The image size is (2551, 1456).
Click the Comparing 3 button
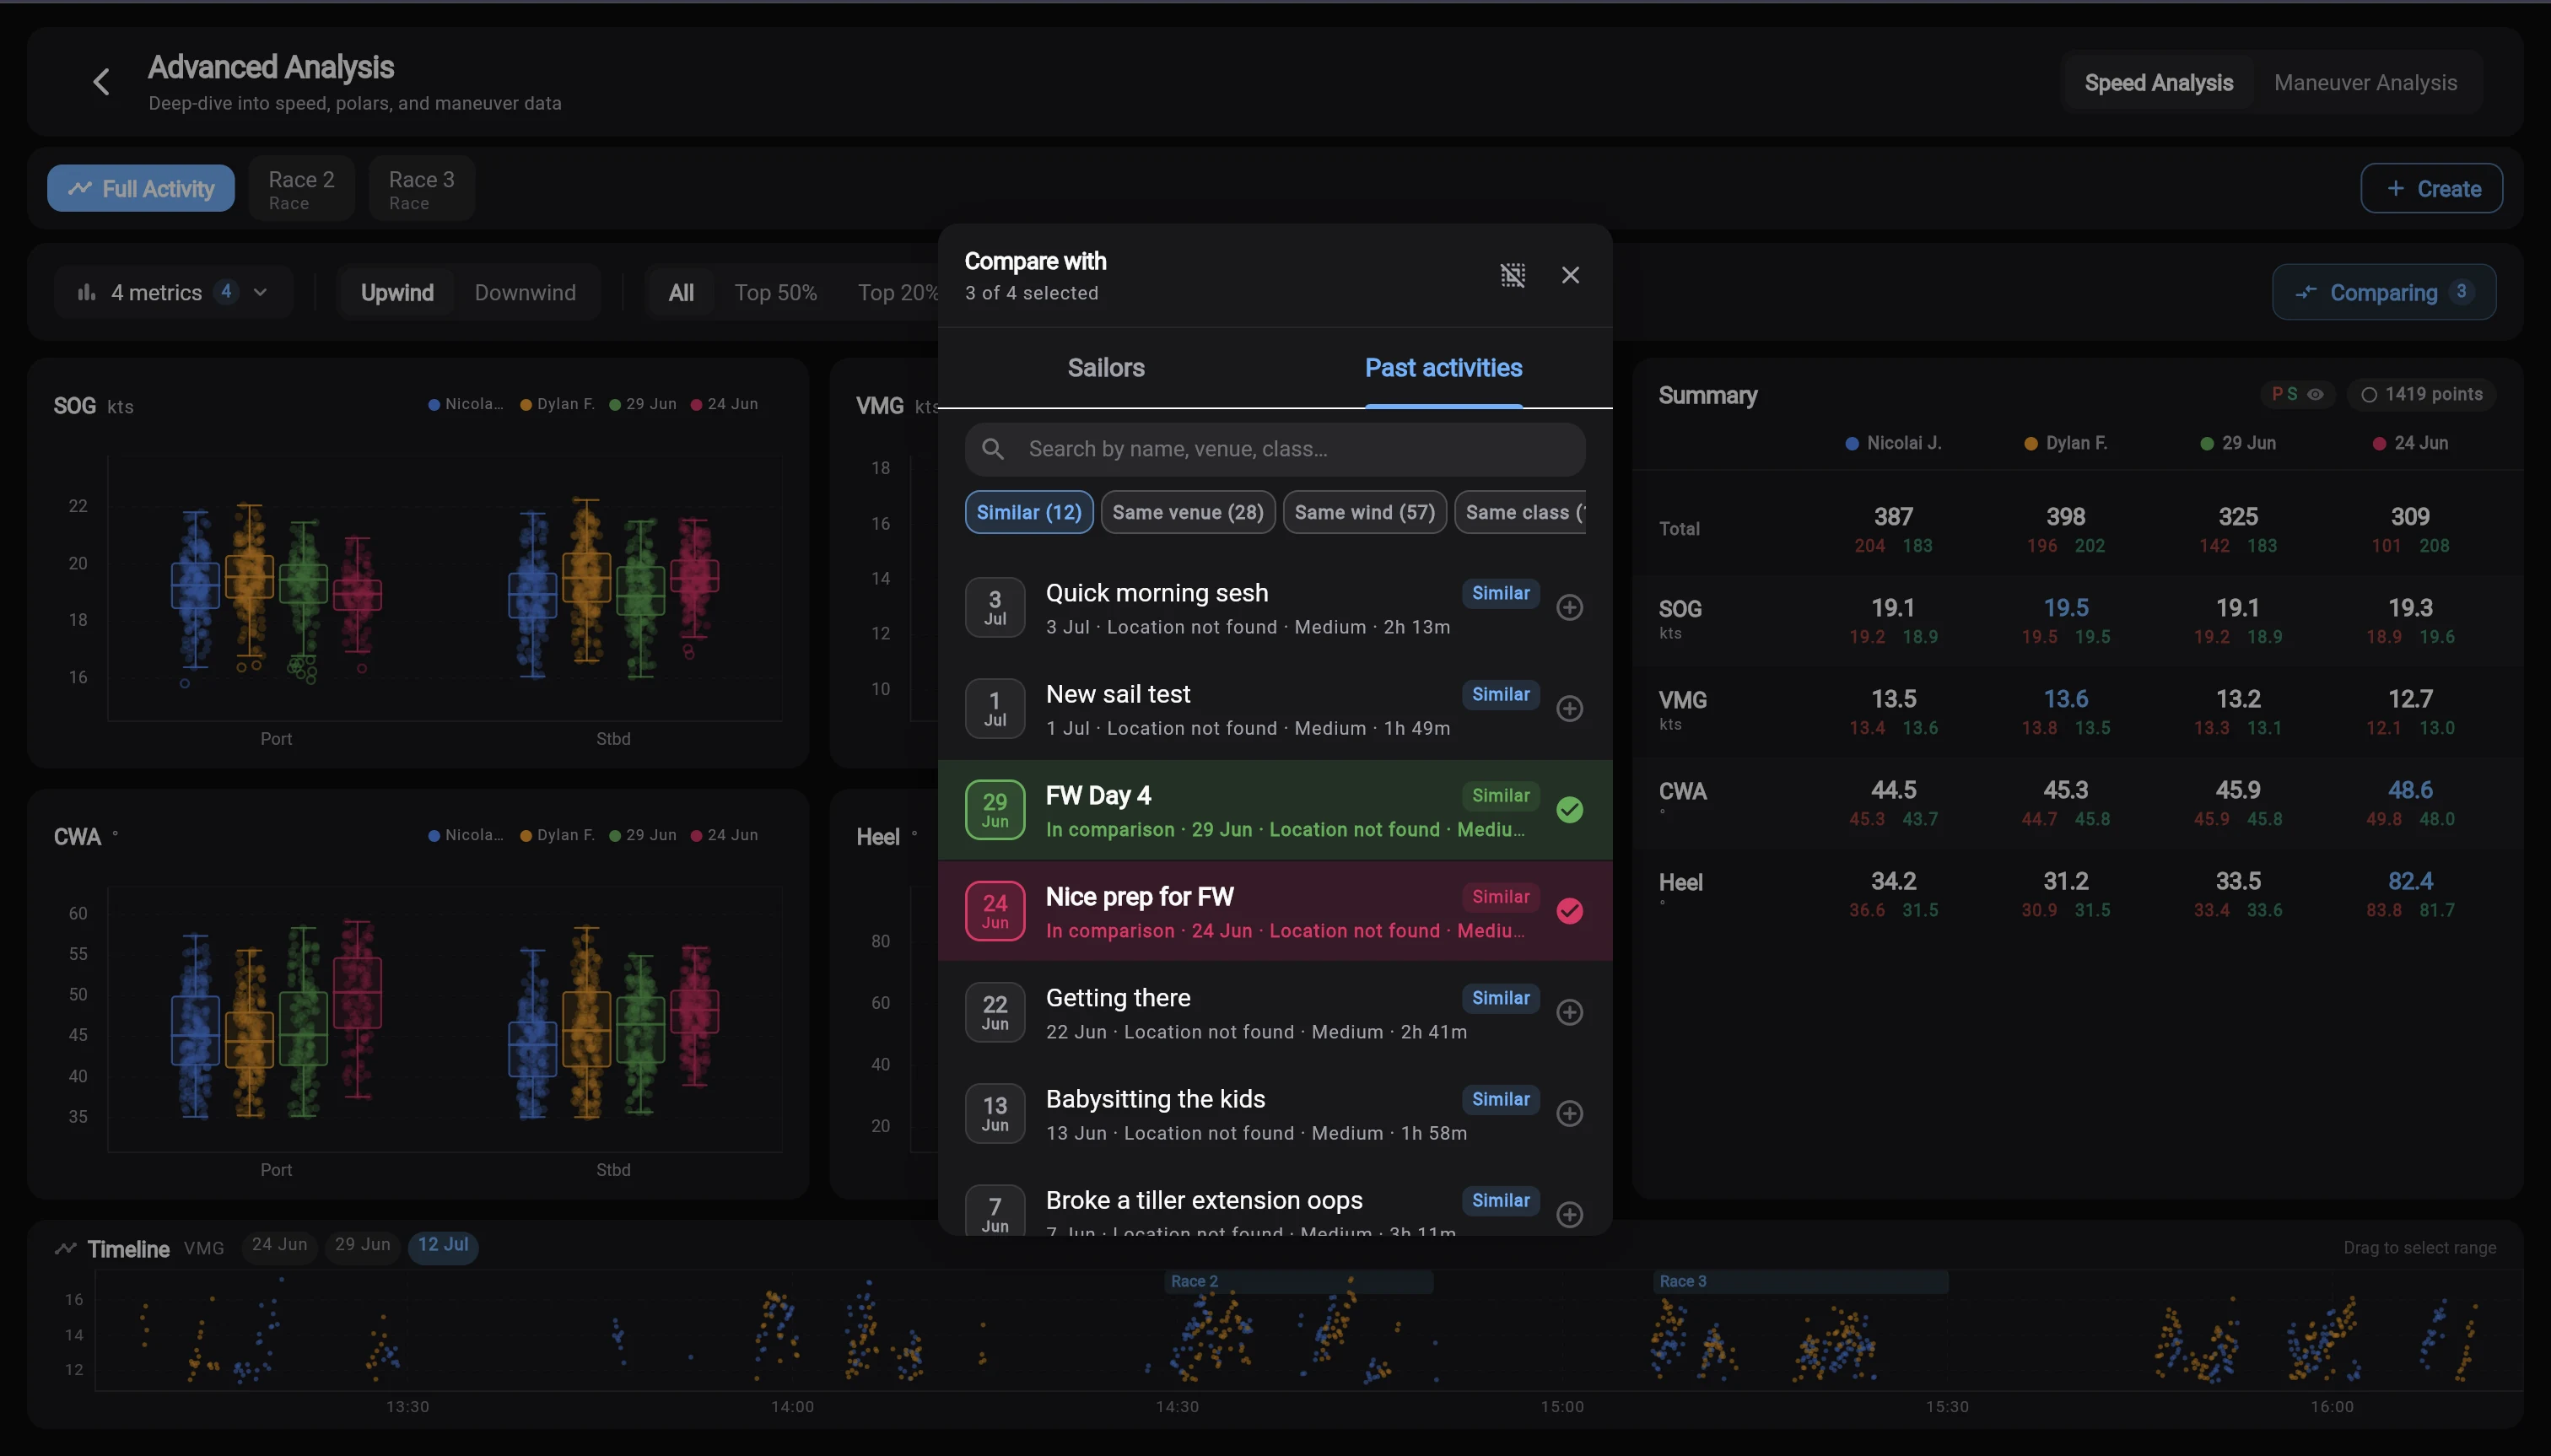click(2383, 292)
